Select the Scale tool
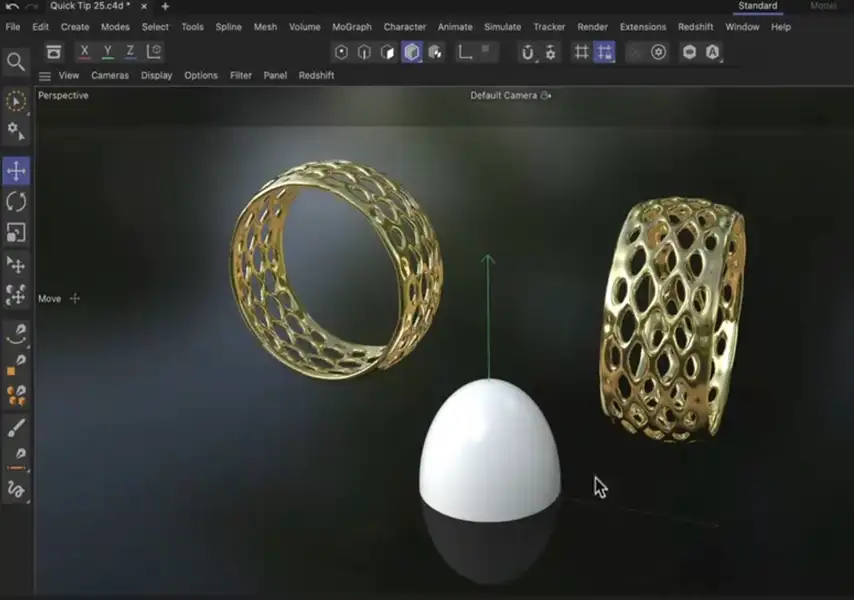Image resolution: width=854 pixels, height=600 pixels. click(x=16, y=233)
